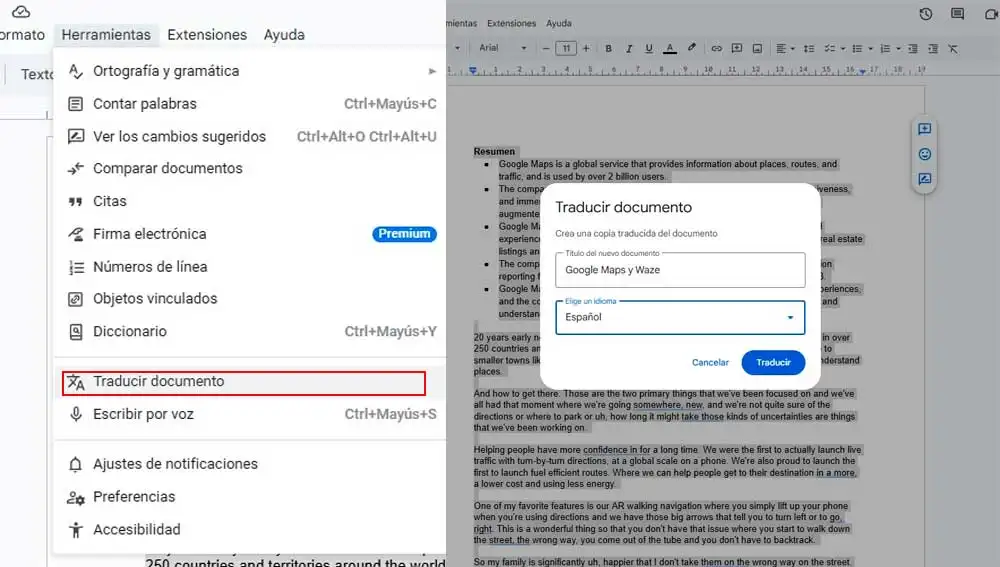Screen dimensions: 1000x567
Task: Open the checklist dropdown arrow
Action: [842, 48]
